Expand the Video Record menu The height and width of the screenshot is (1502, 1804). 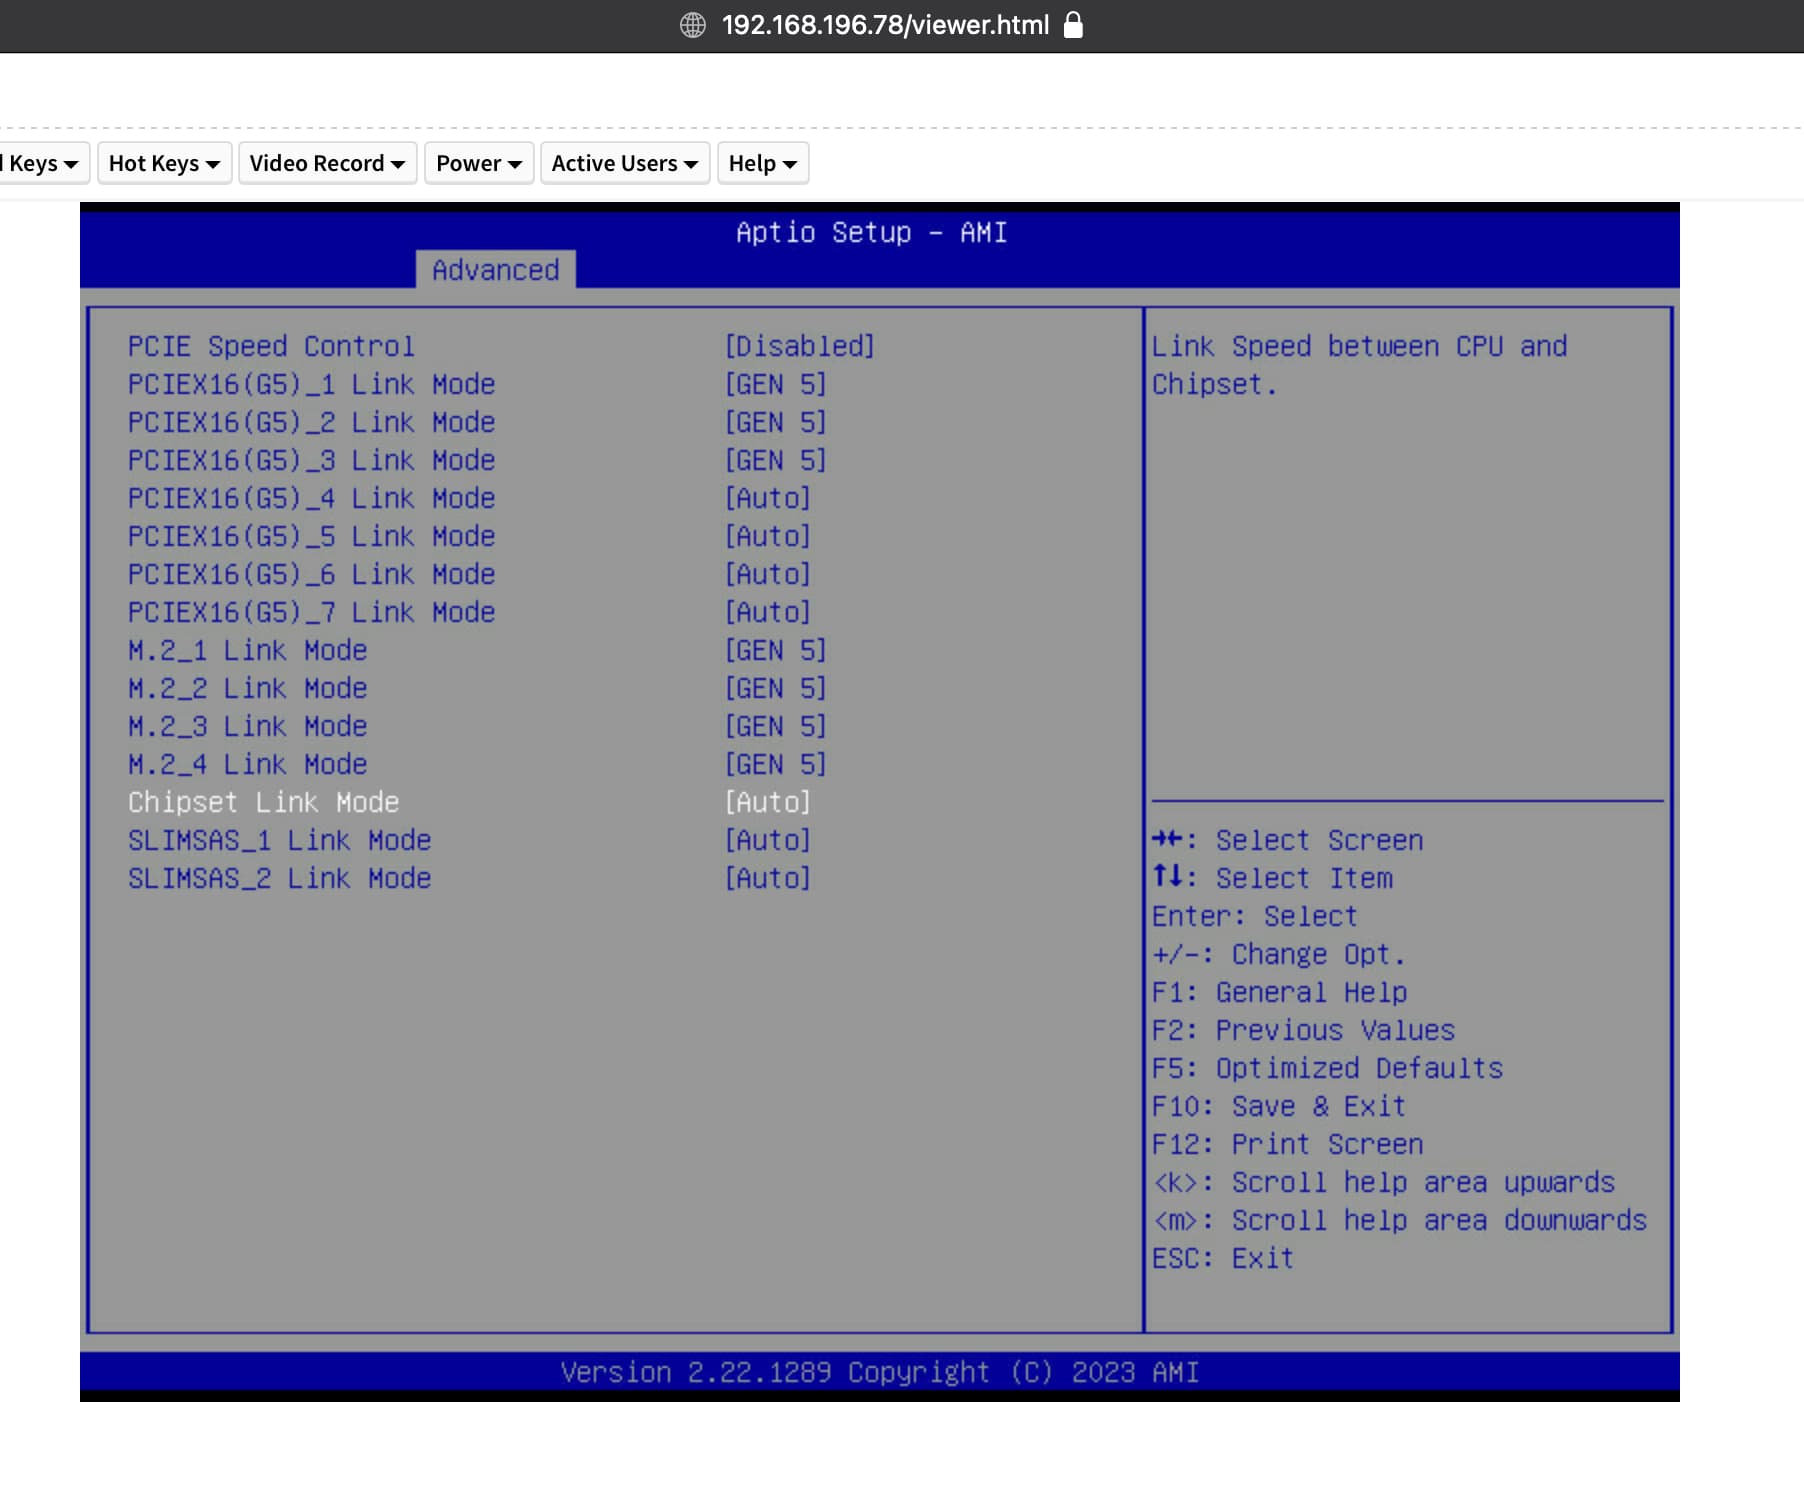[x=326, y=163]
